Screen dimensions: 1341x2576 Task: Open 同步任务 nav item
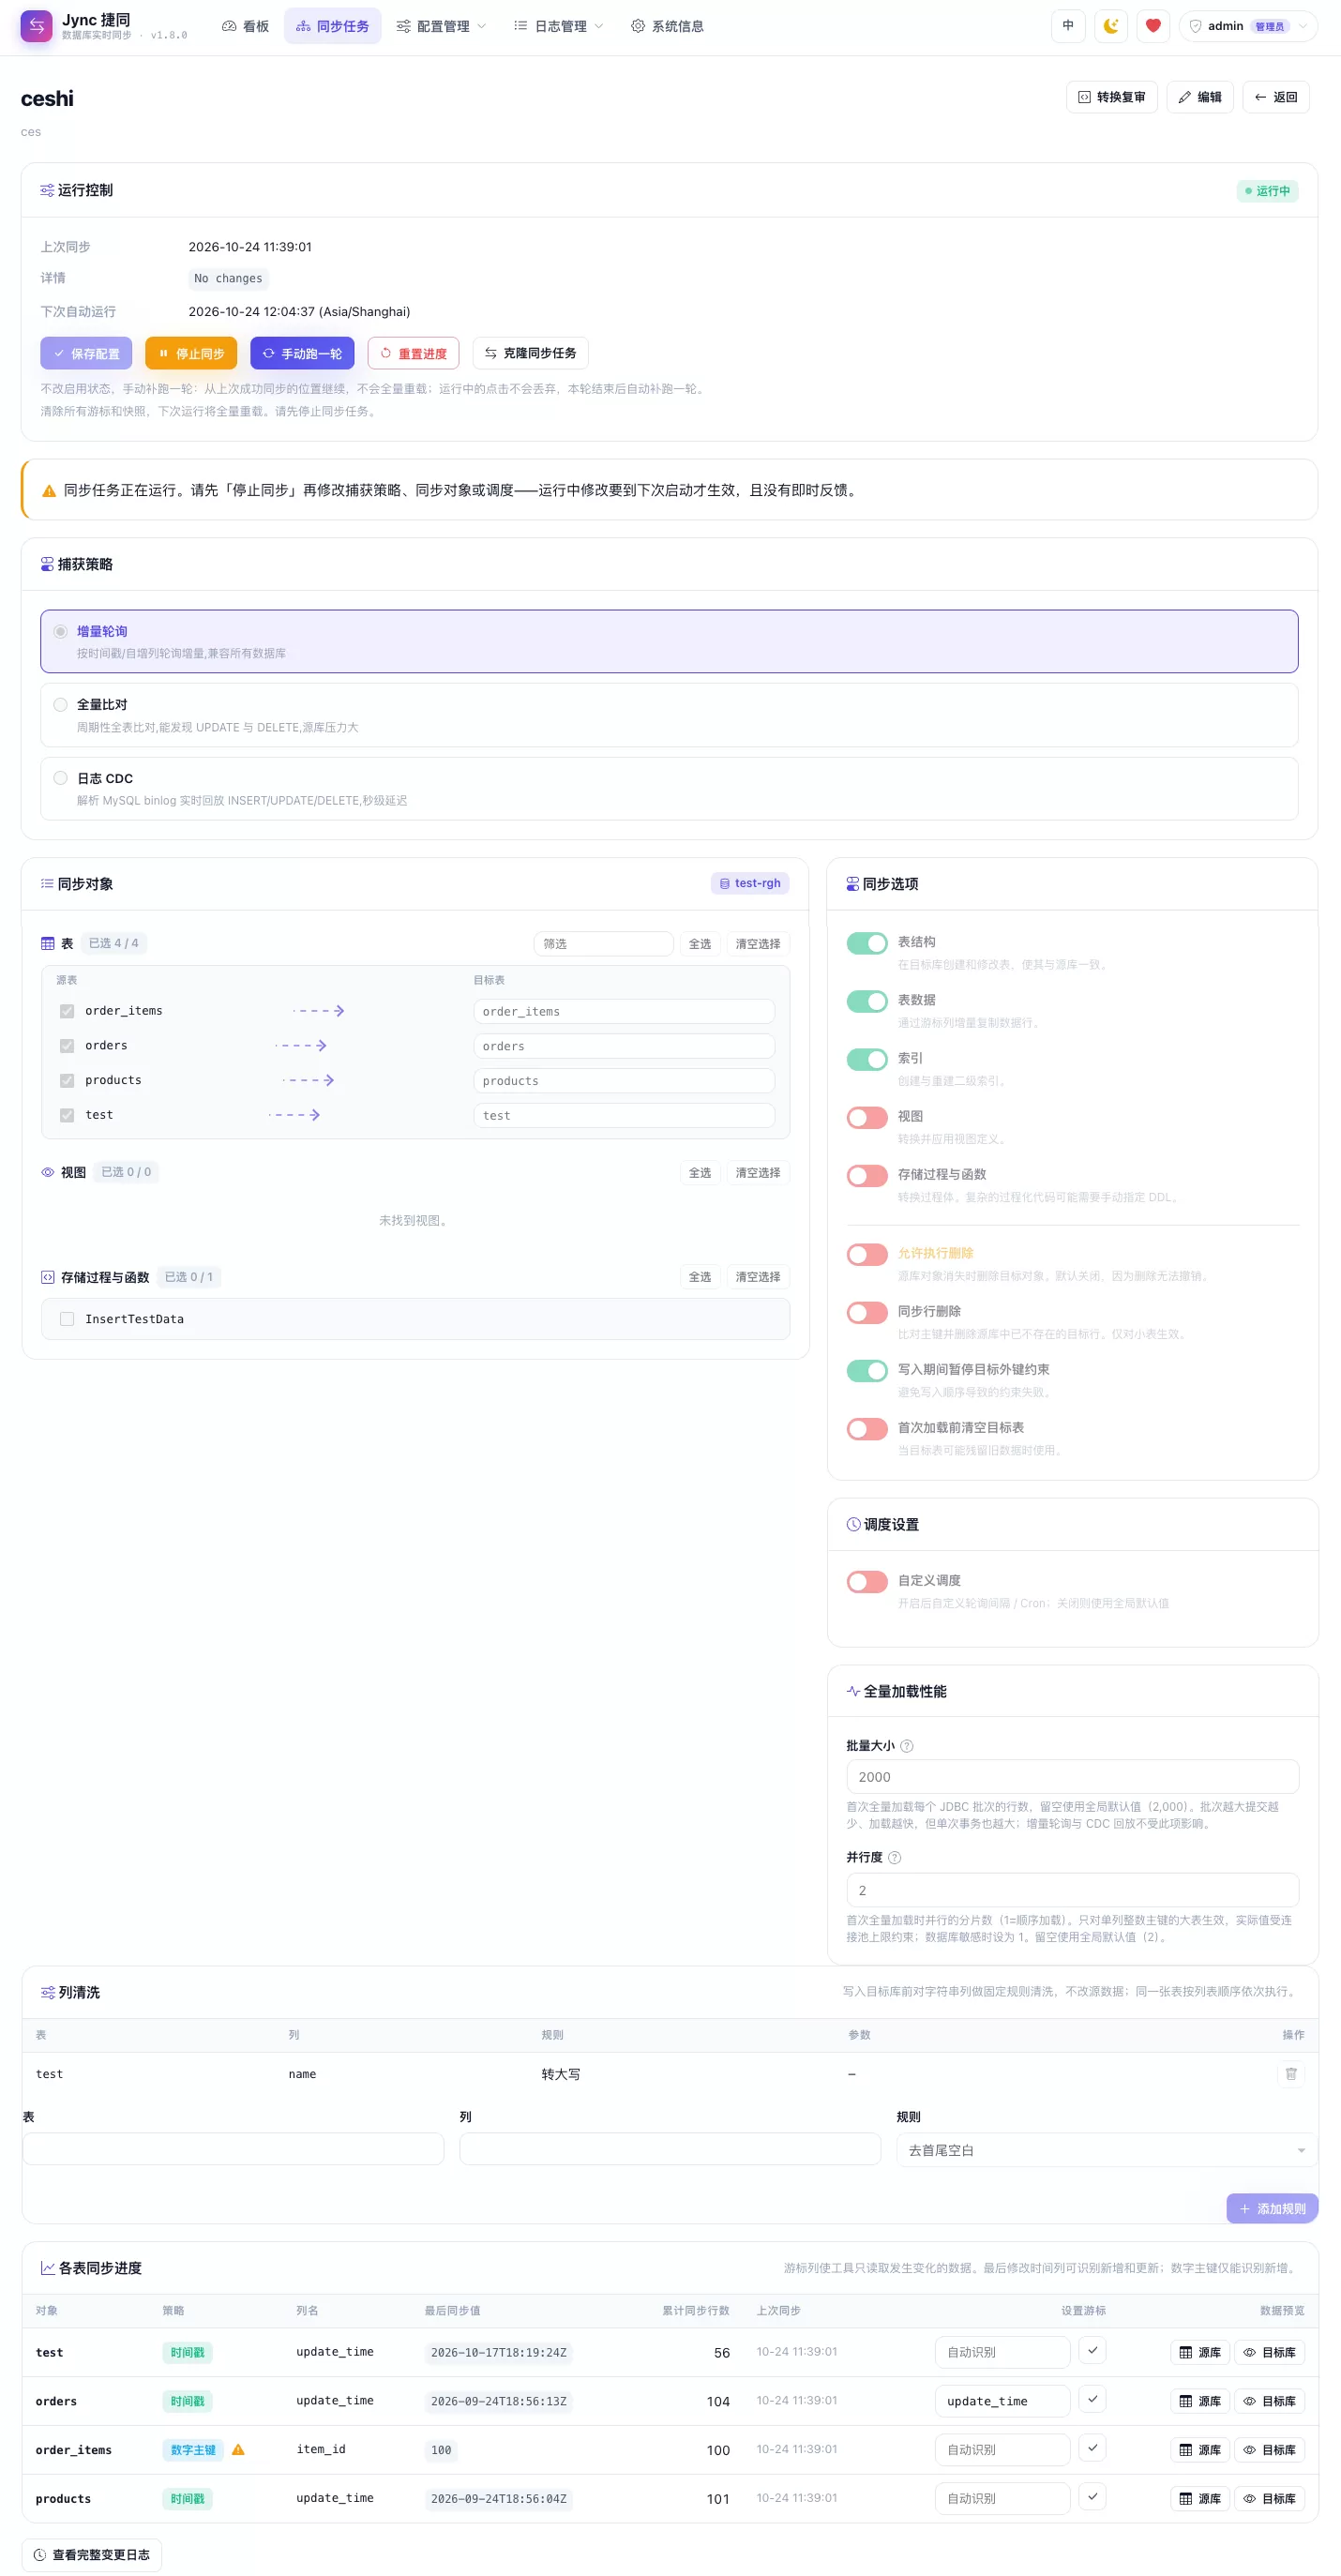tap(332, 26)
